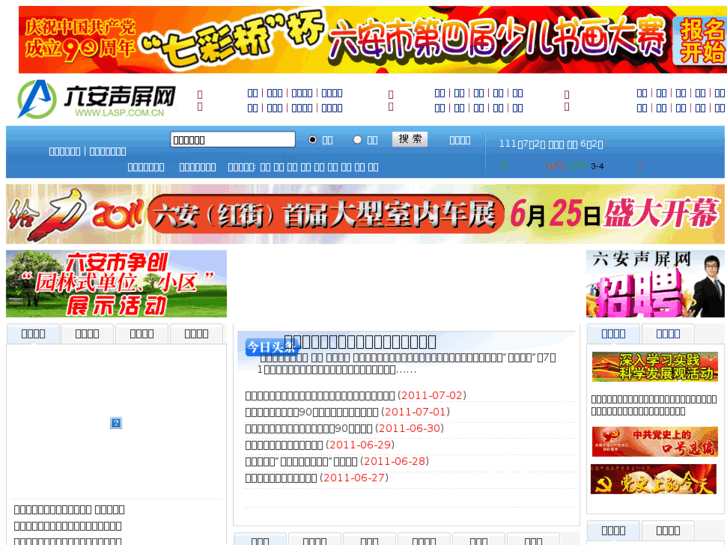
Task: Click the 六安声屏网 site logo
Action: (x=97, y=99)
